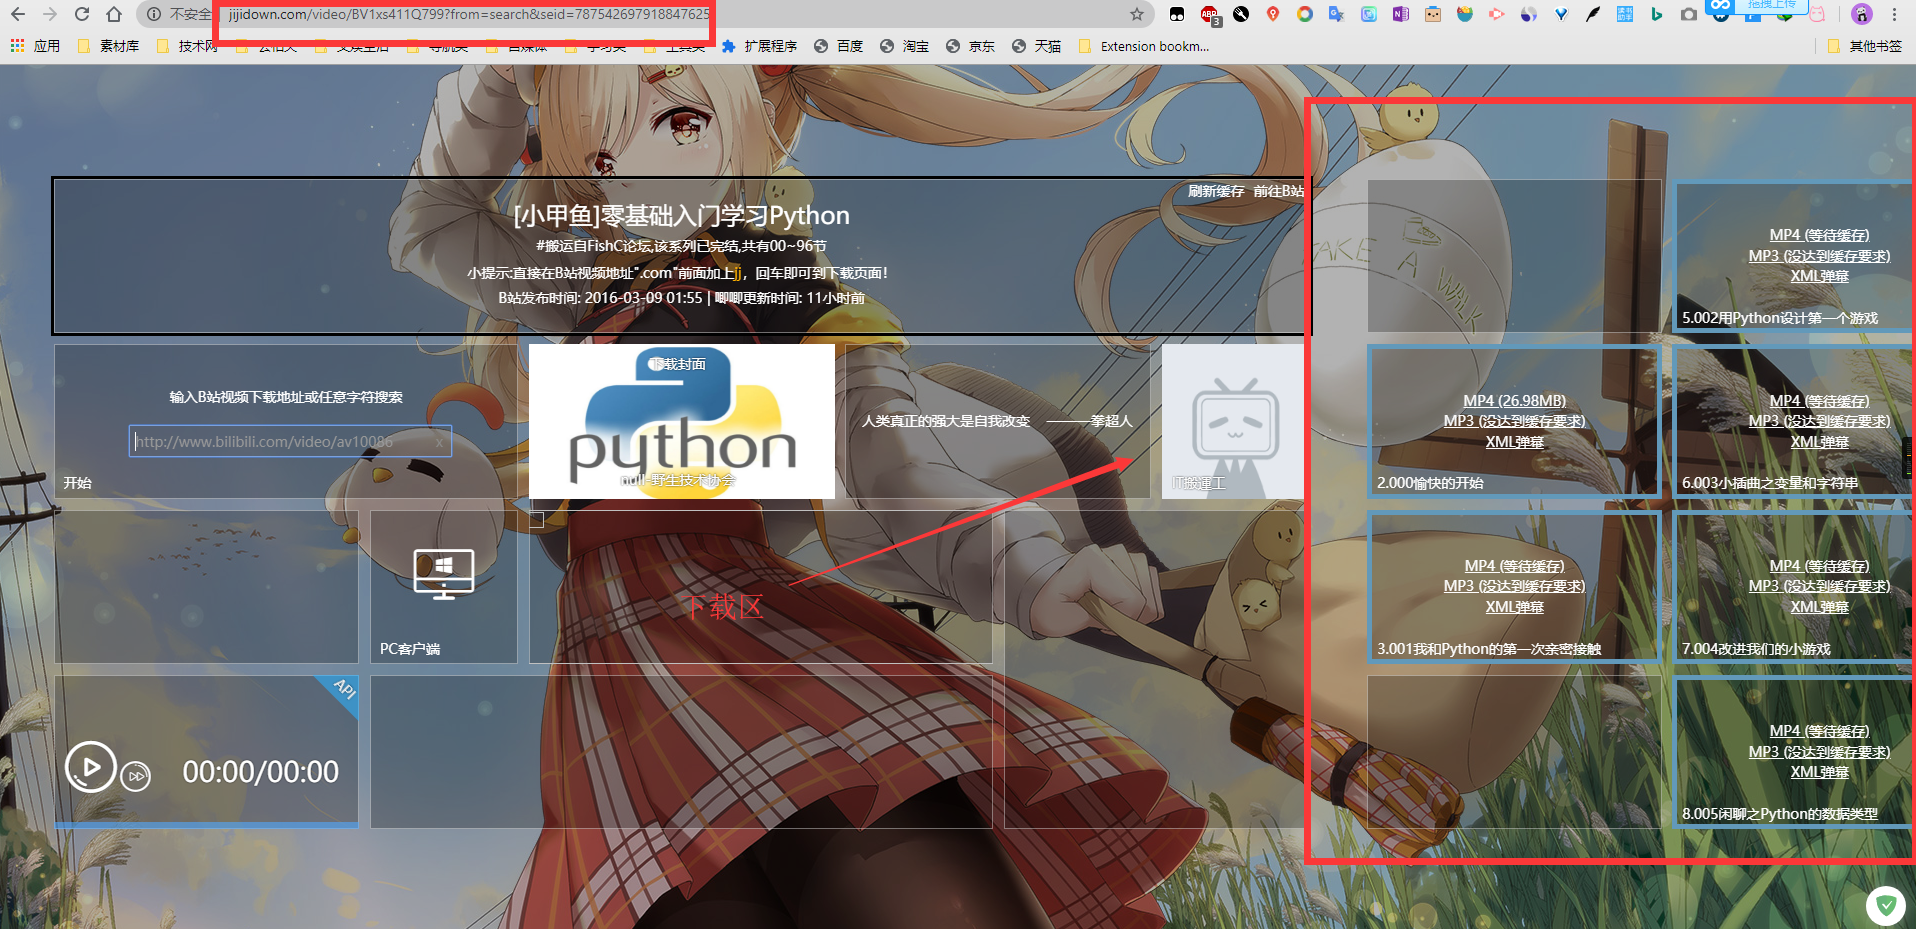The height and width of the screenshot is (929, 1916).
Task: Click MP4 (等待缓存) for 003小插曲之变量和字符串
Action: click(1819, 401)
